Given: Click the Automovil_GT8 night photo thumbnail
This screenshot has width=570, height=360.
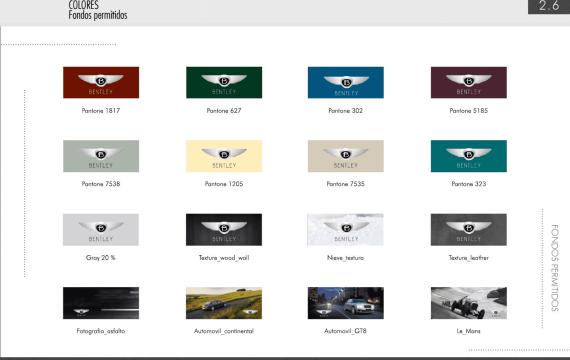Looking at the screenshot, I should (346, 303).
